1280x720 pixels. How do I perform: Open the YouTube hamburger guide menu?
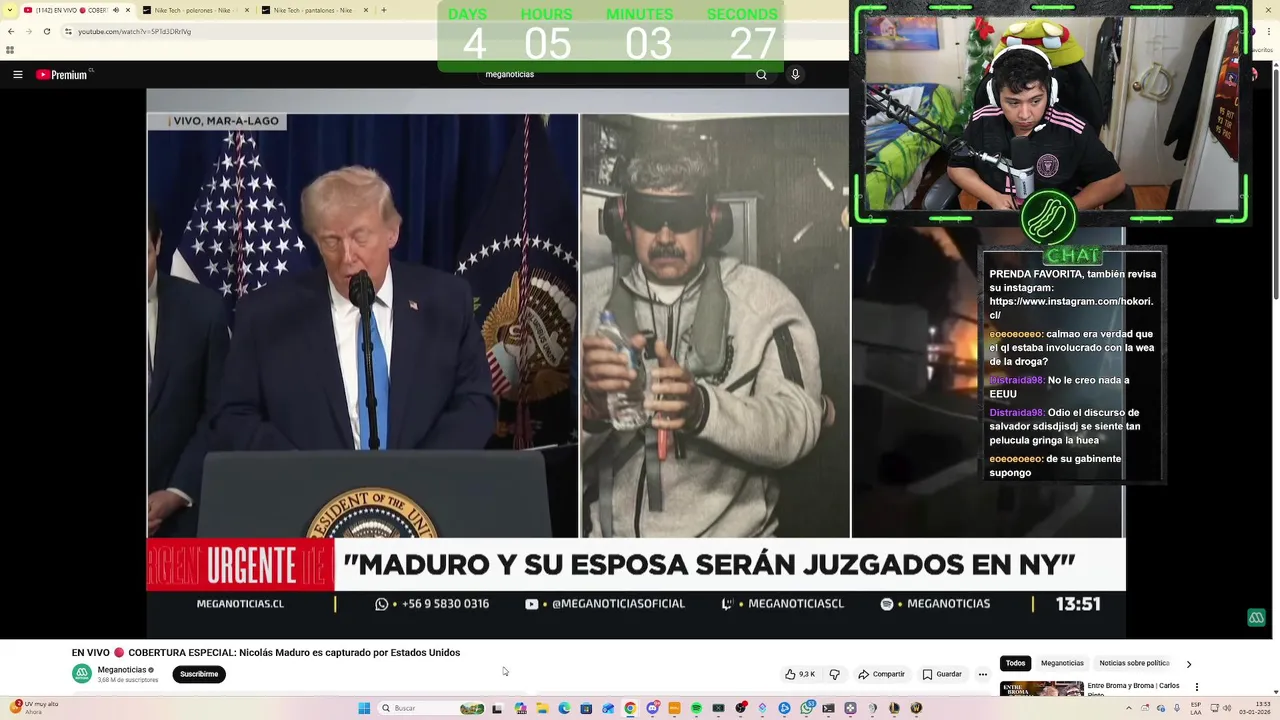click(x=17, y=74)
